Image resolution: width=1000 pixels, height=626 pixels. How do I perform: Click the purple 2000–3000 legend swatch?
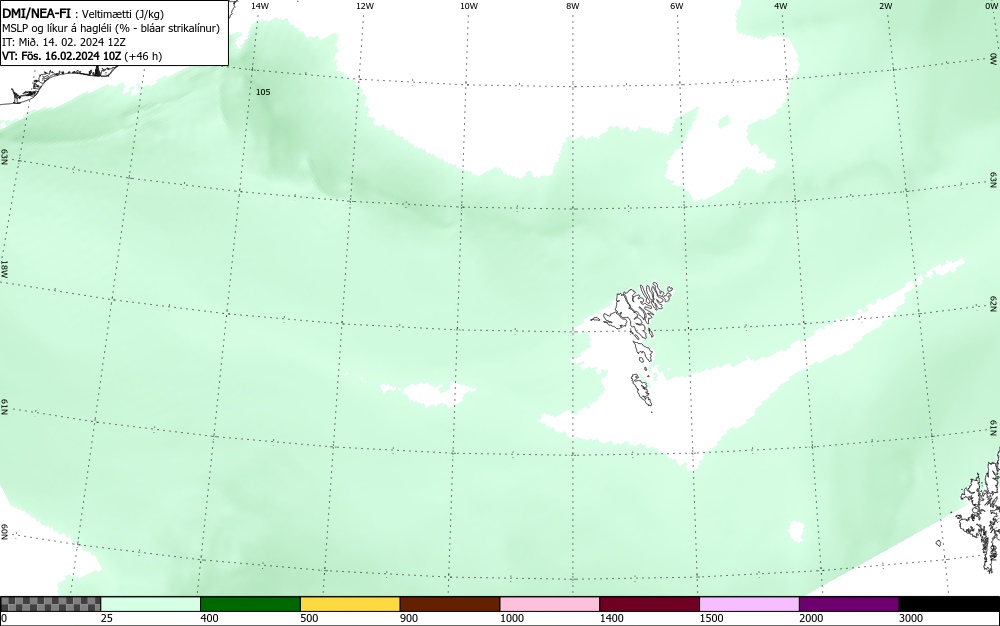pos(849,604)
